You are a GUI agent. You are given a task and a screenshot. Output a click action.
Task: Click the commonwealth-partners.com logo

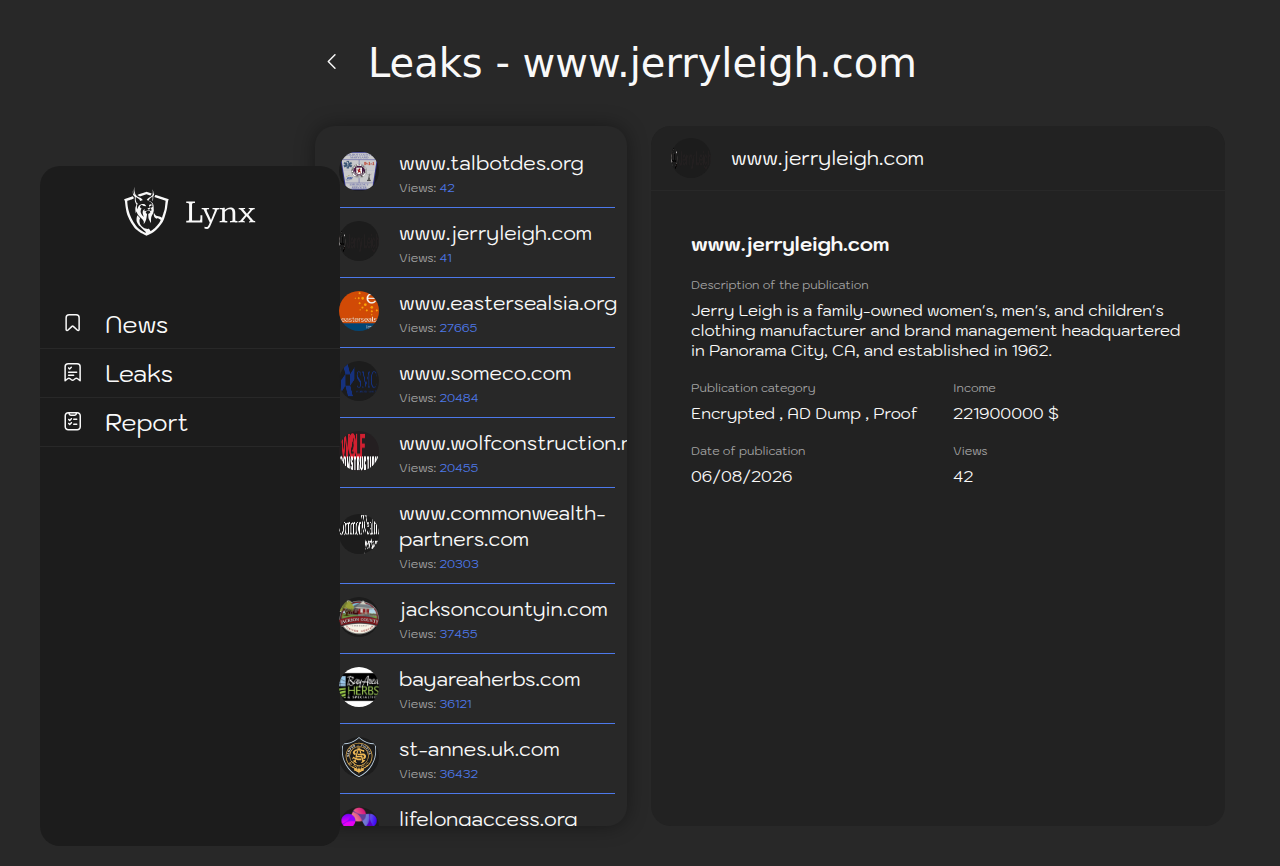(x=359, y=534)
